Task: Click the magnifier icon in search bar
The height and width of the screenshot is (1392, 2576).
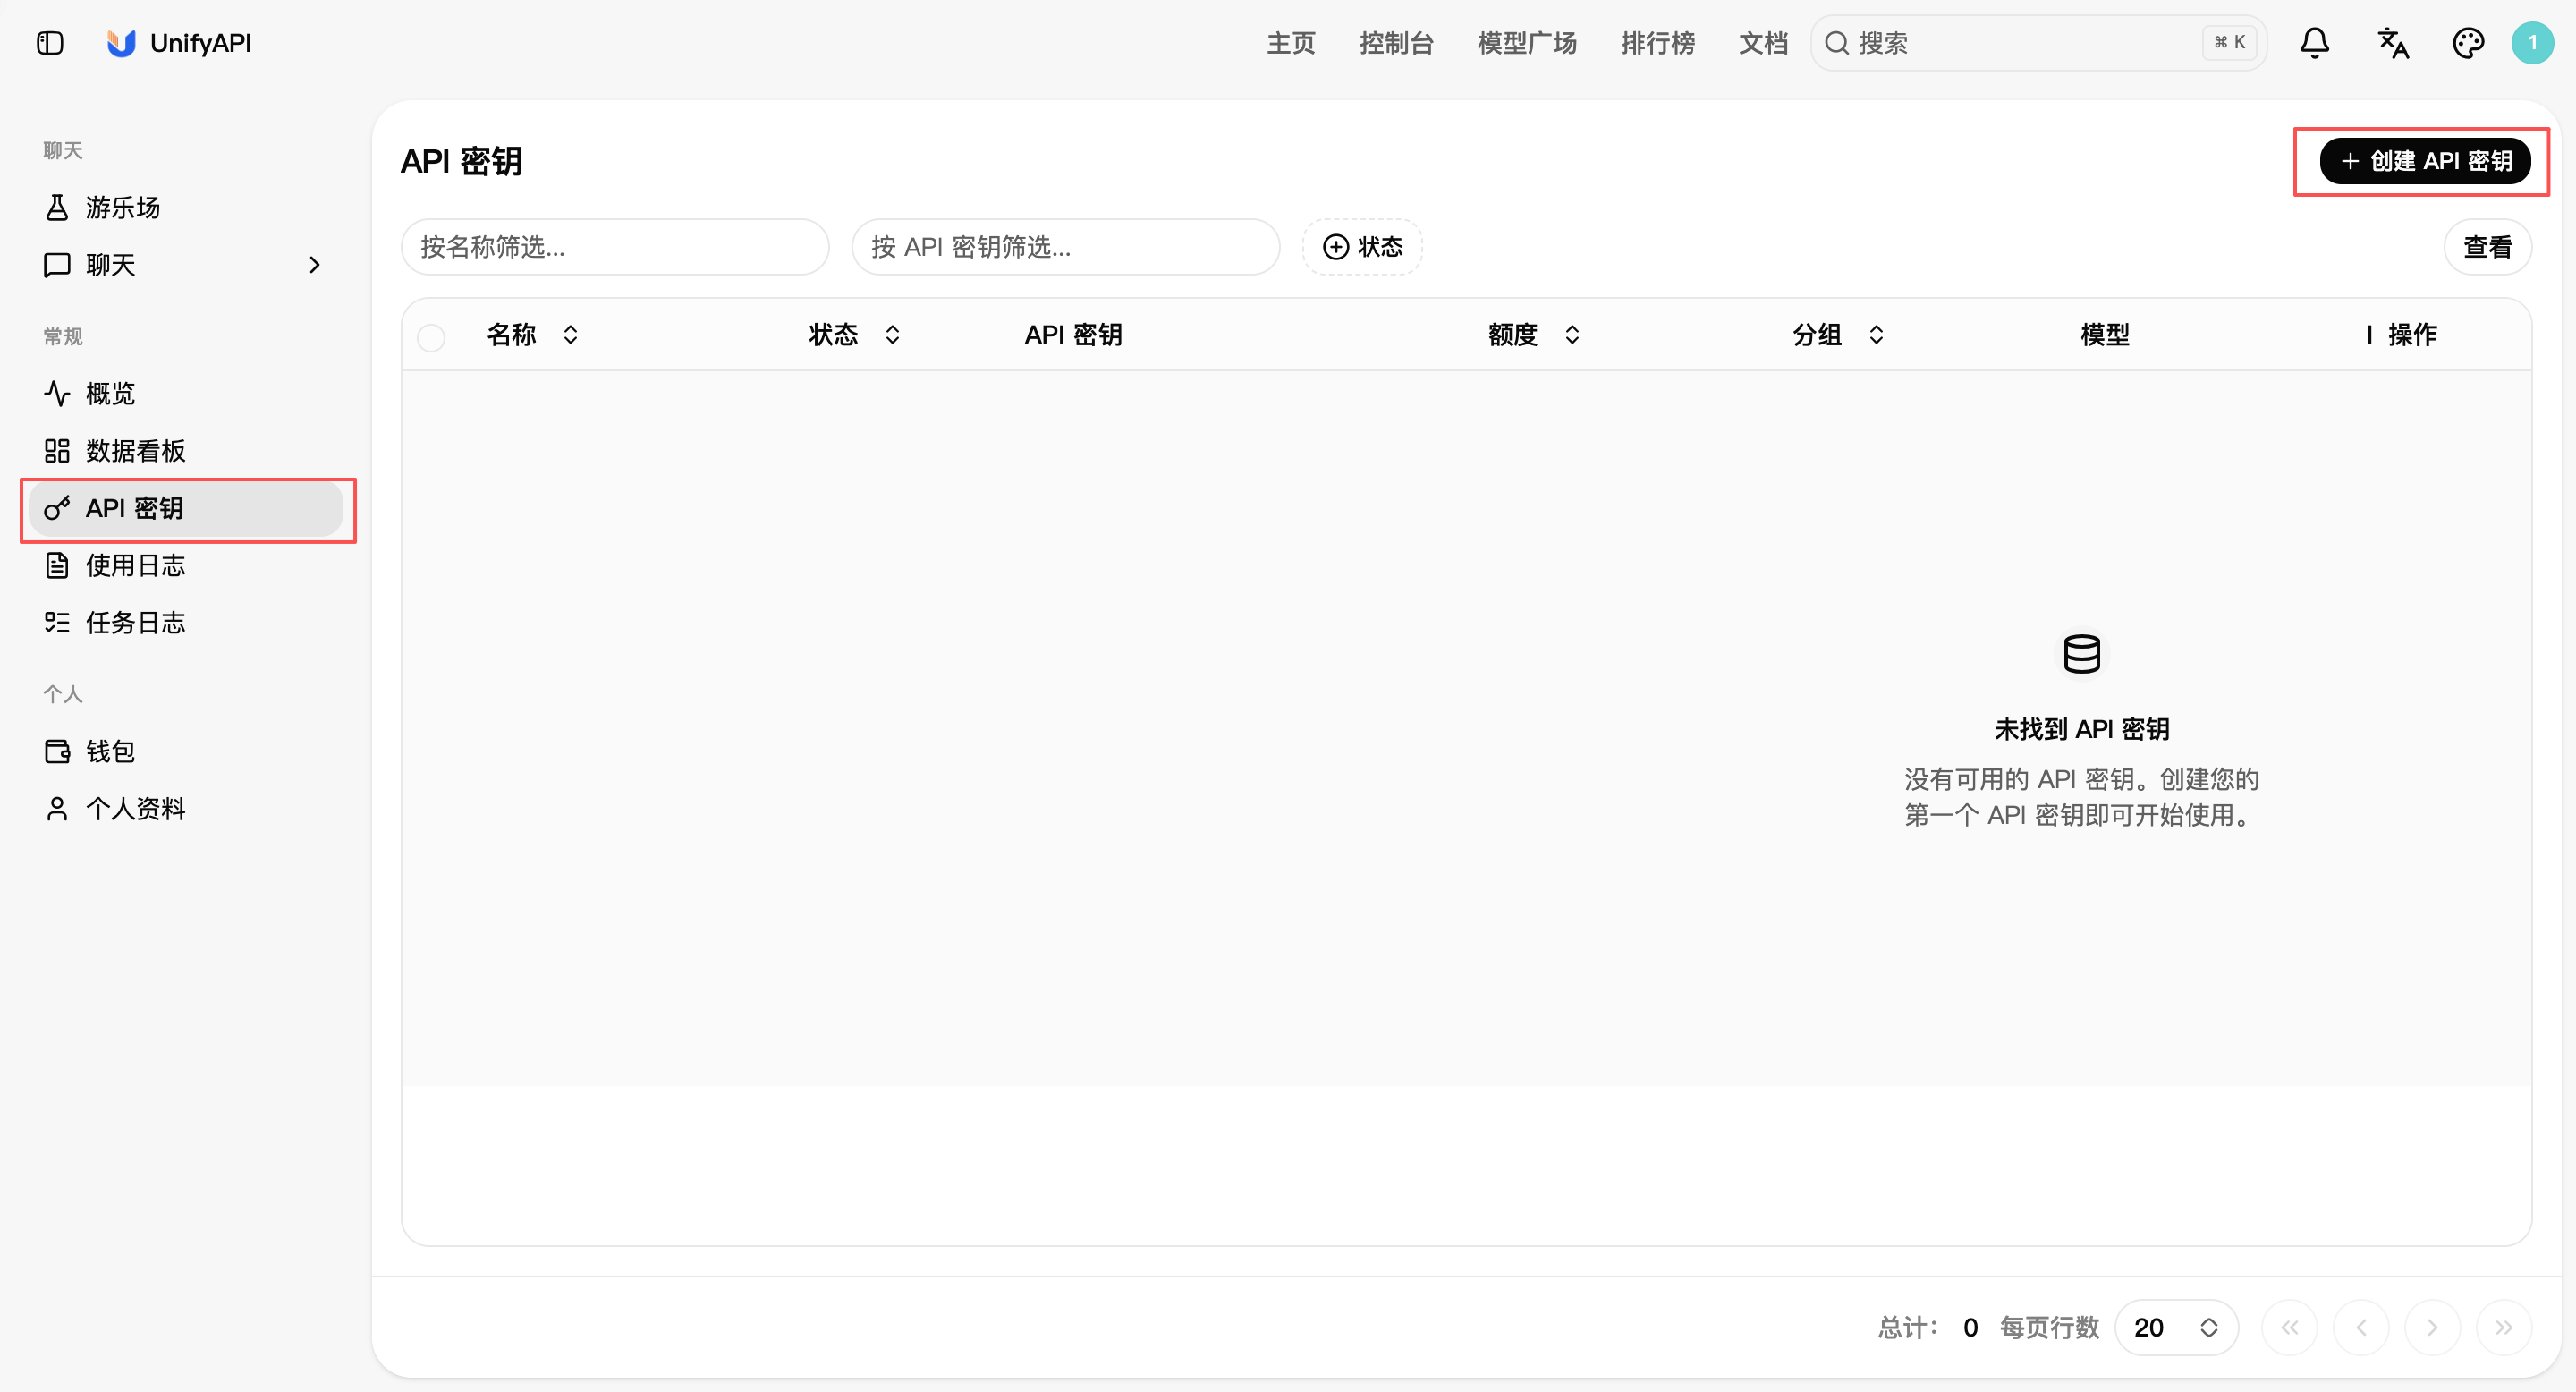Action: coord(1836,43)
